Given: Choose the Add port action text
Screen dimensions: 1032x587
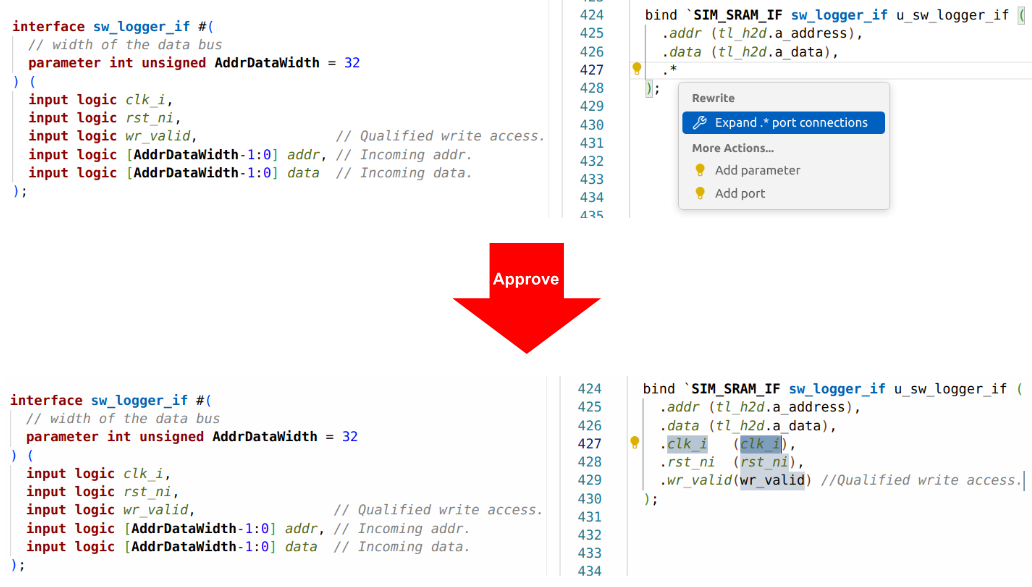Looking at the screenshot, I should click(740, 194).
